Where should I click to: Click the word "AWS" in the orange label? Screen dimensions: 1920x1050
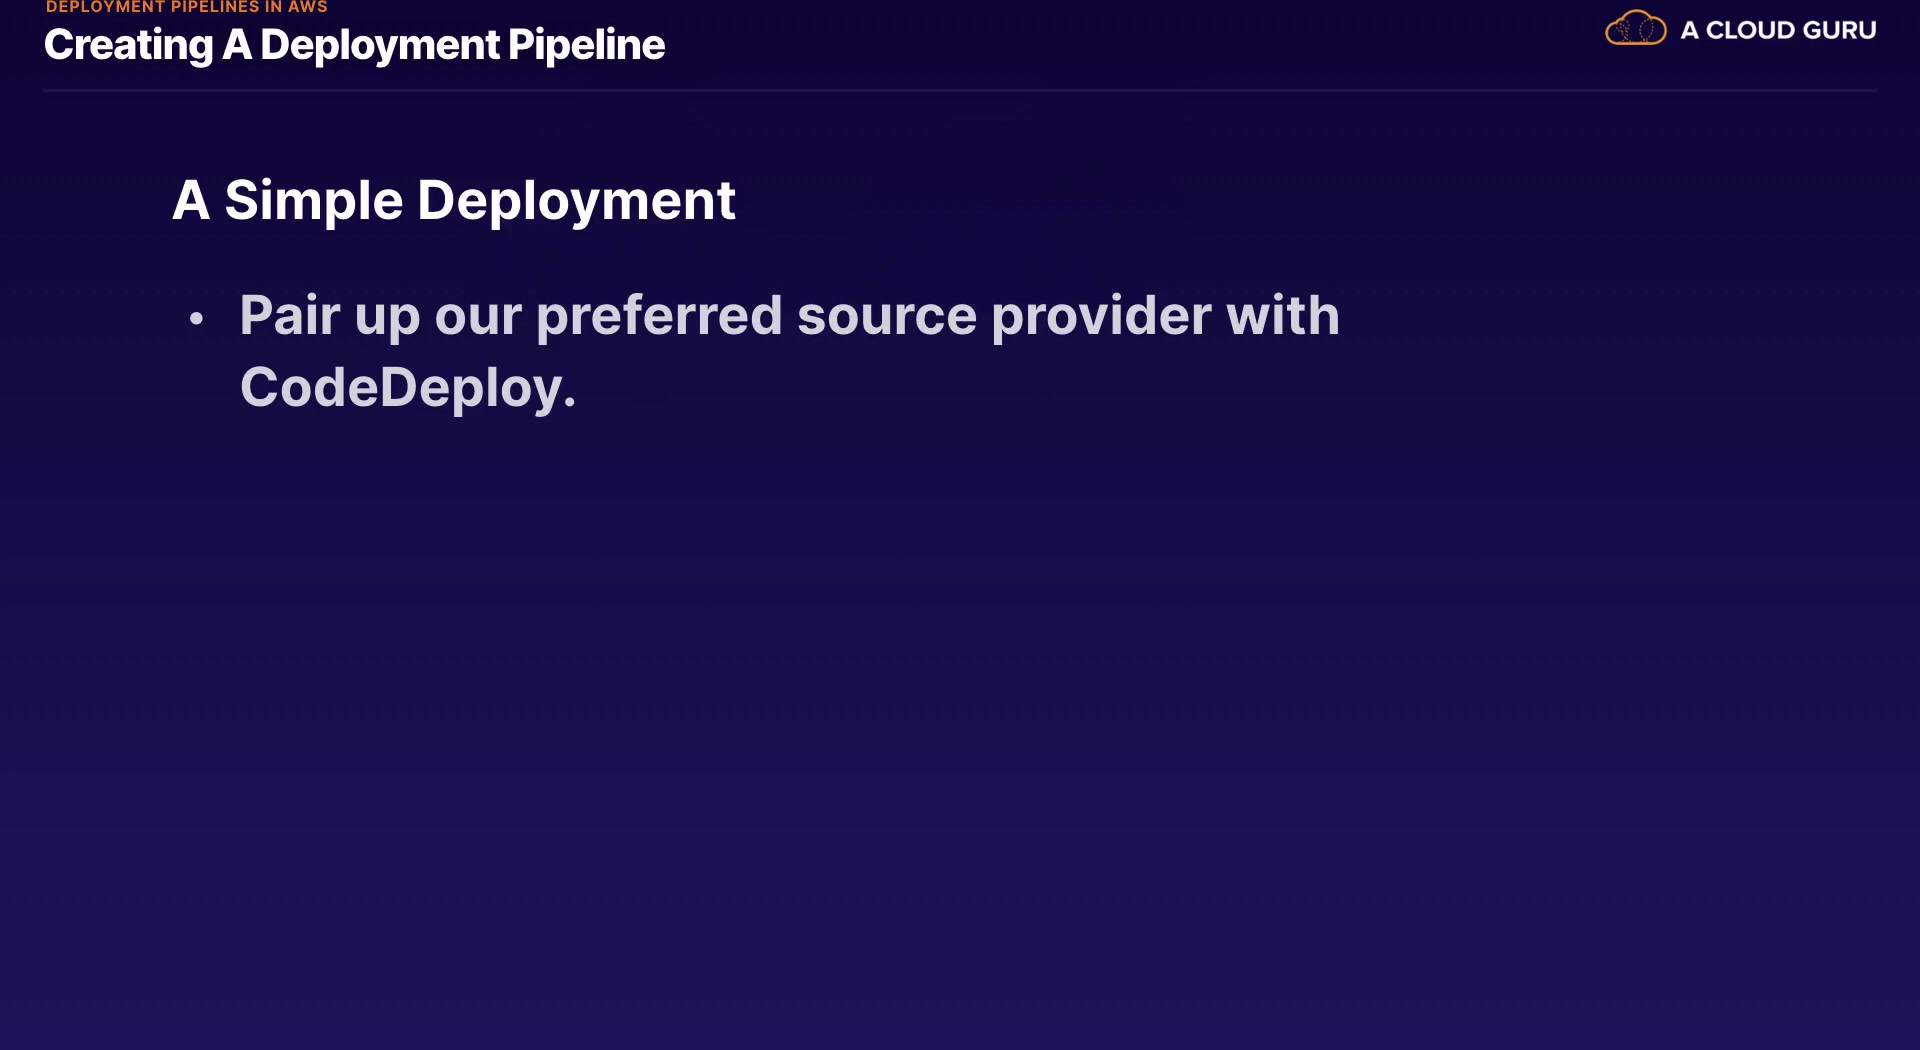308,7
